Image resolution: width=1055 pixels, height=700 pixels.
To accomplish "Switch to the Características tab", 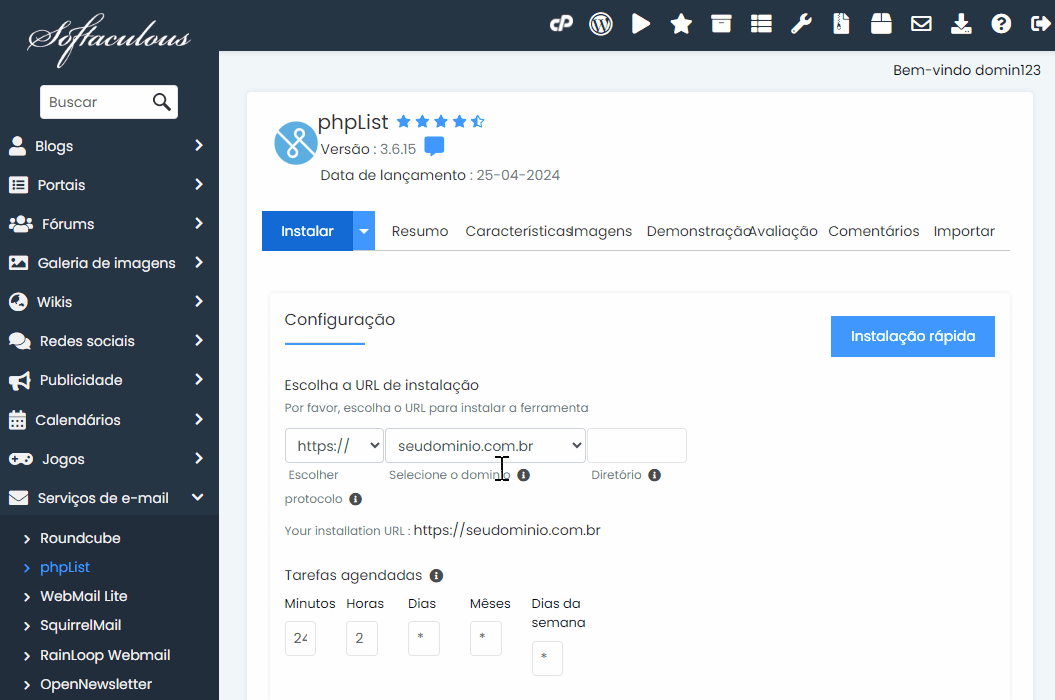I will [518, 232].
